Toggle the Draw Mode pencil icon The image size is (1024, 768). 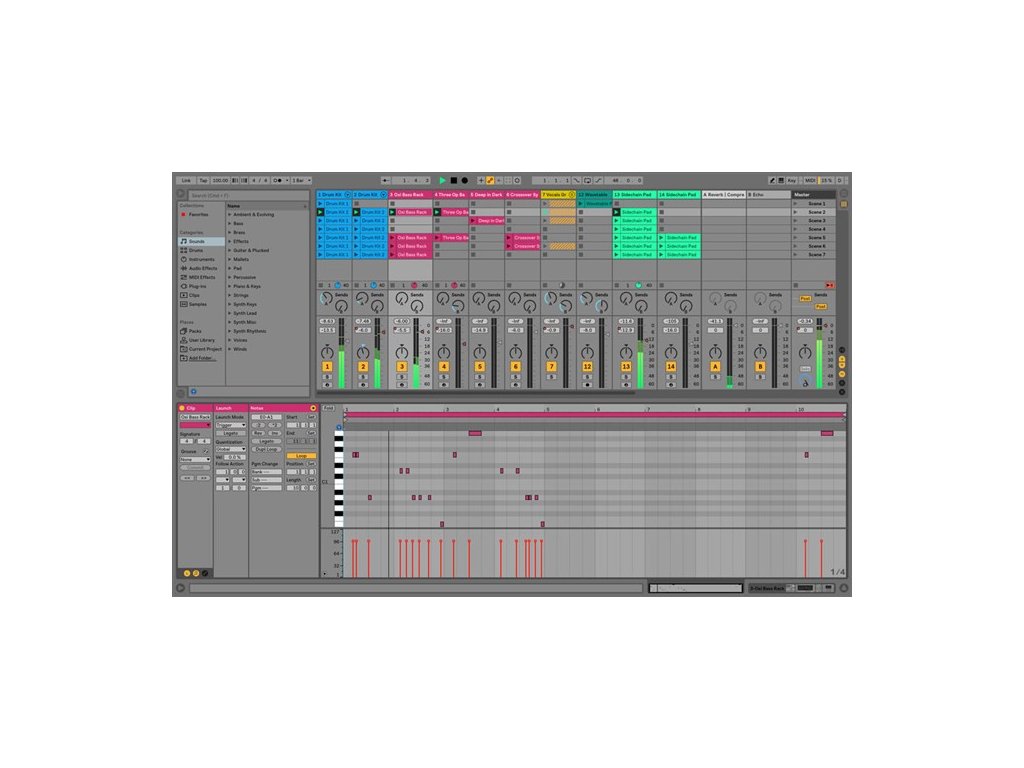pyautogui.click(x=772, y=180)
